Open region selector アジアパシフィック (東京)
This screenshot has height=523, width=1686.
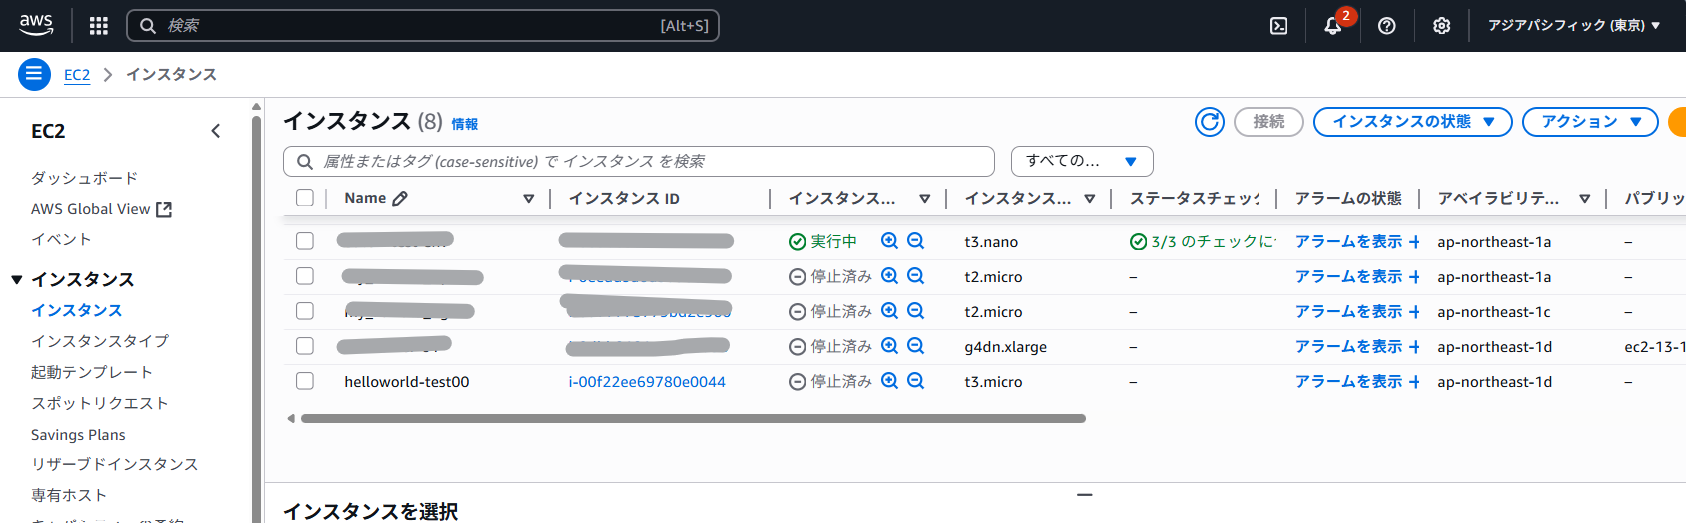pos(1574,26)
